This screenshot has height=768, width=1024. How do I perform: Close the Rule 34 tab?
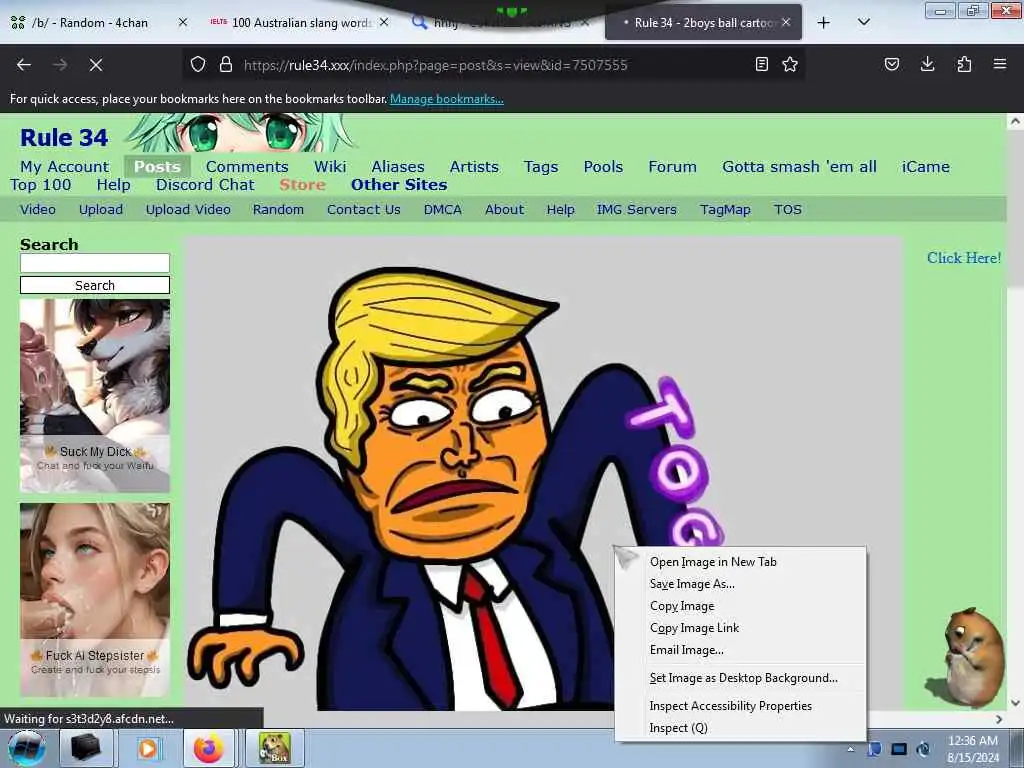click(x=786, y=22)
